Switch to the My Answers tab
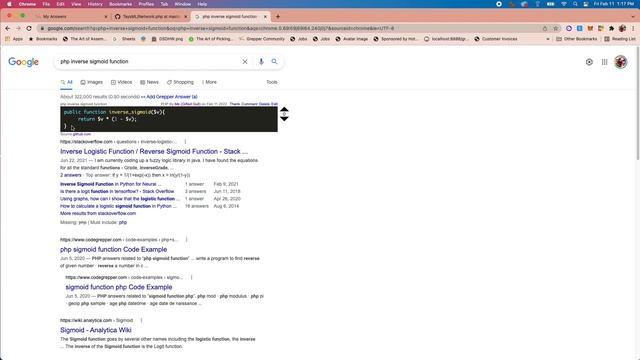640x360 pixels. point(70,16)
